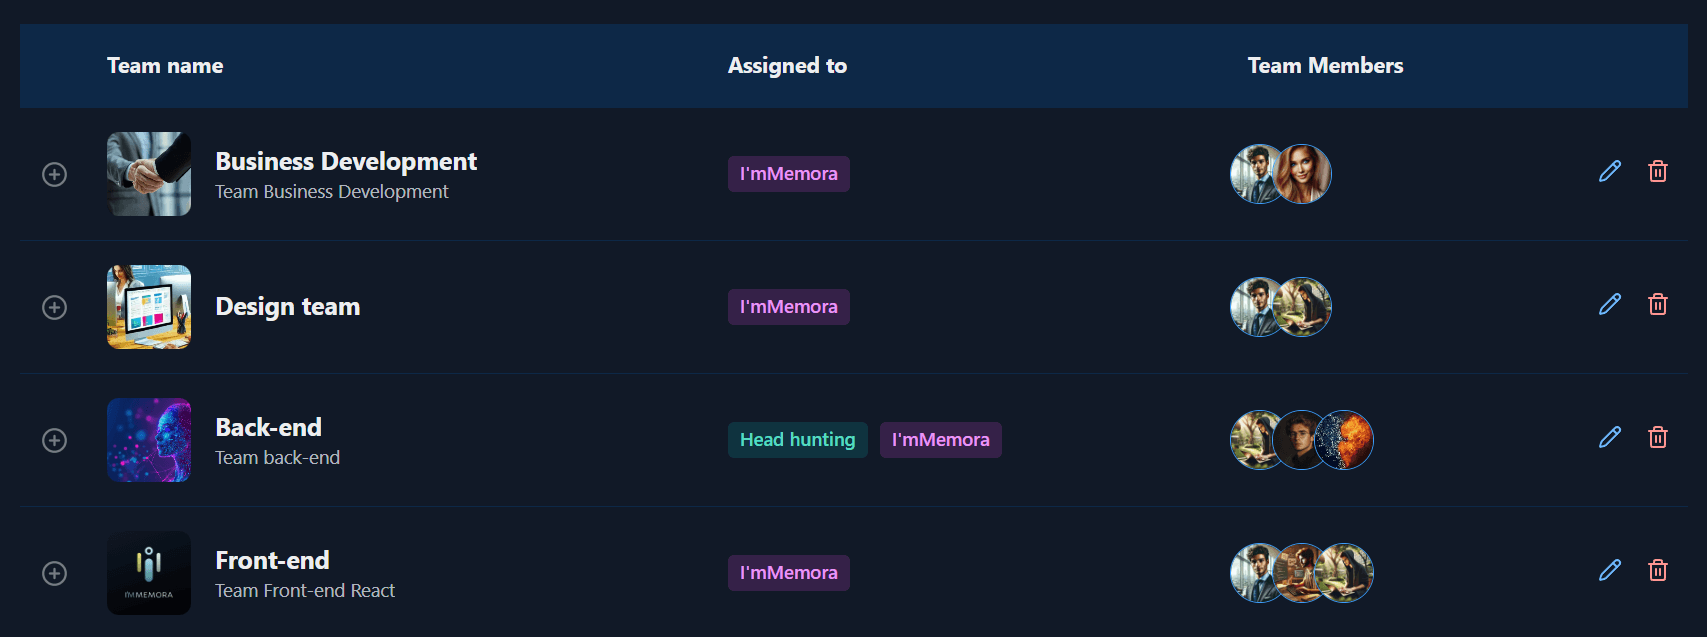
Task: Click the Front-end I'mMemora logo thumbnail
Action: coord(149,573)
